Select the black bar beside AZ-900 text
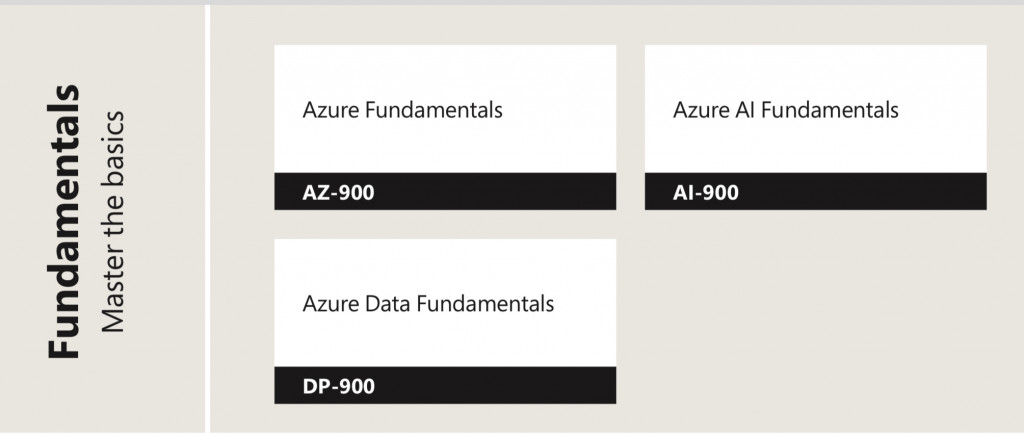This screenshot has width=1024, height=434. tap(500, 192)
